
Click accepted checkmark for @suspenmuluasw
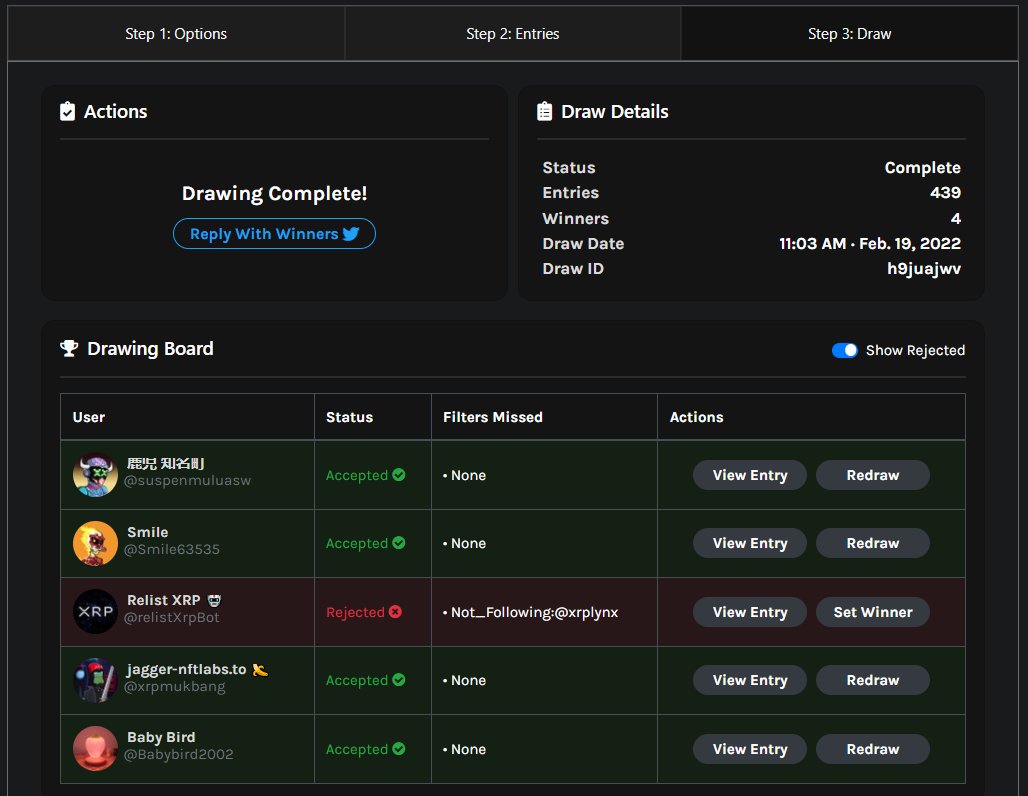tap(399, 475)
